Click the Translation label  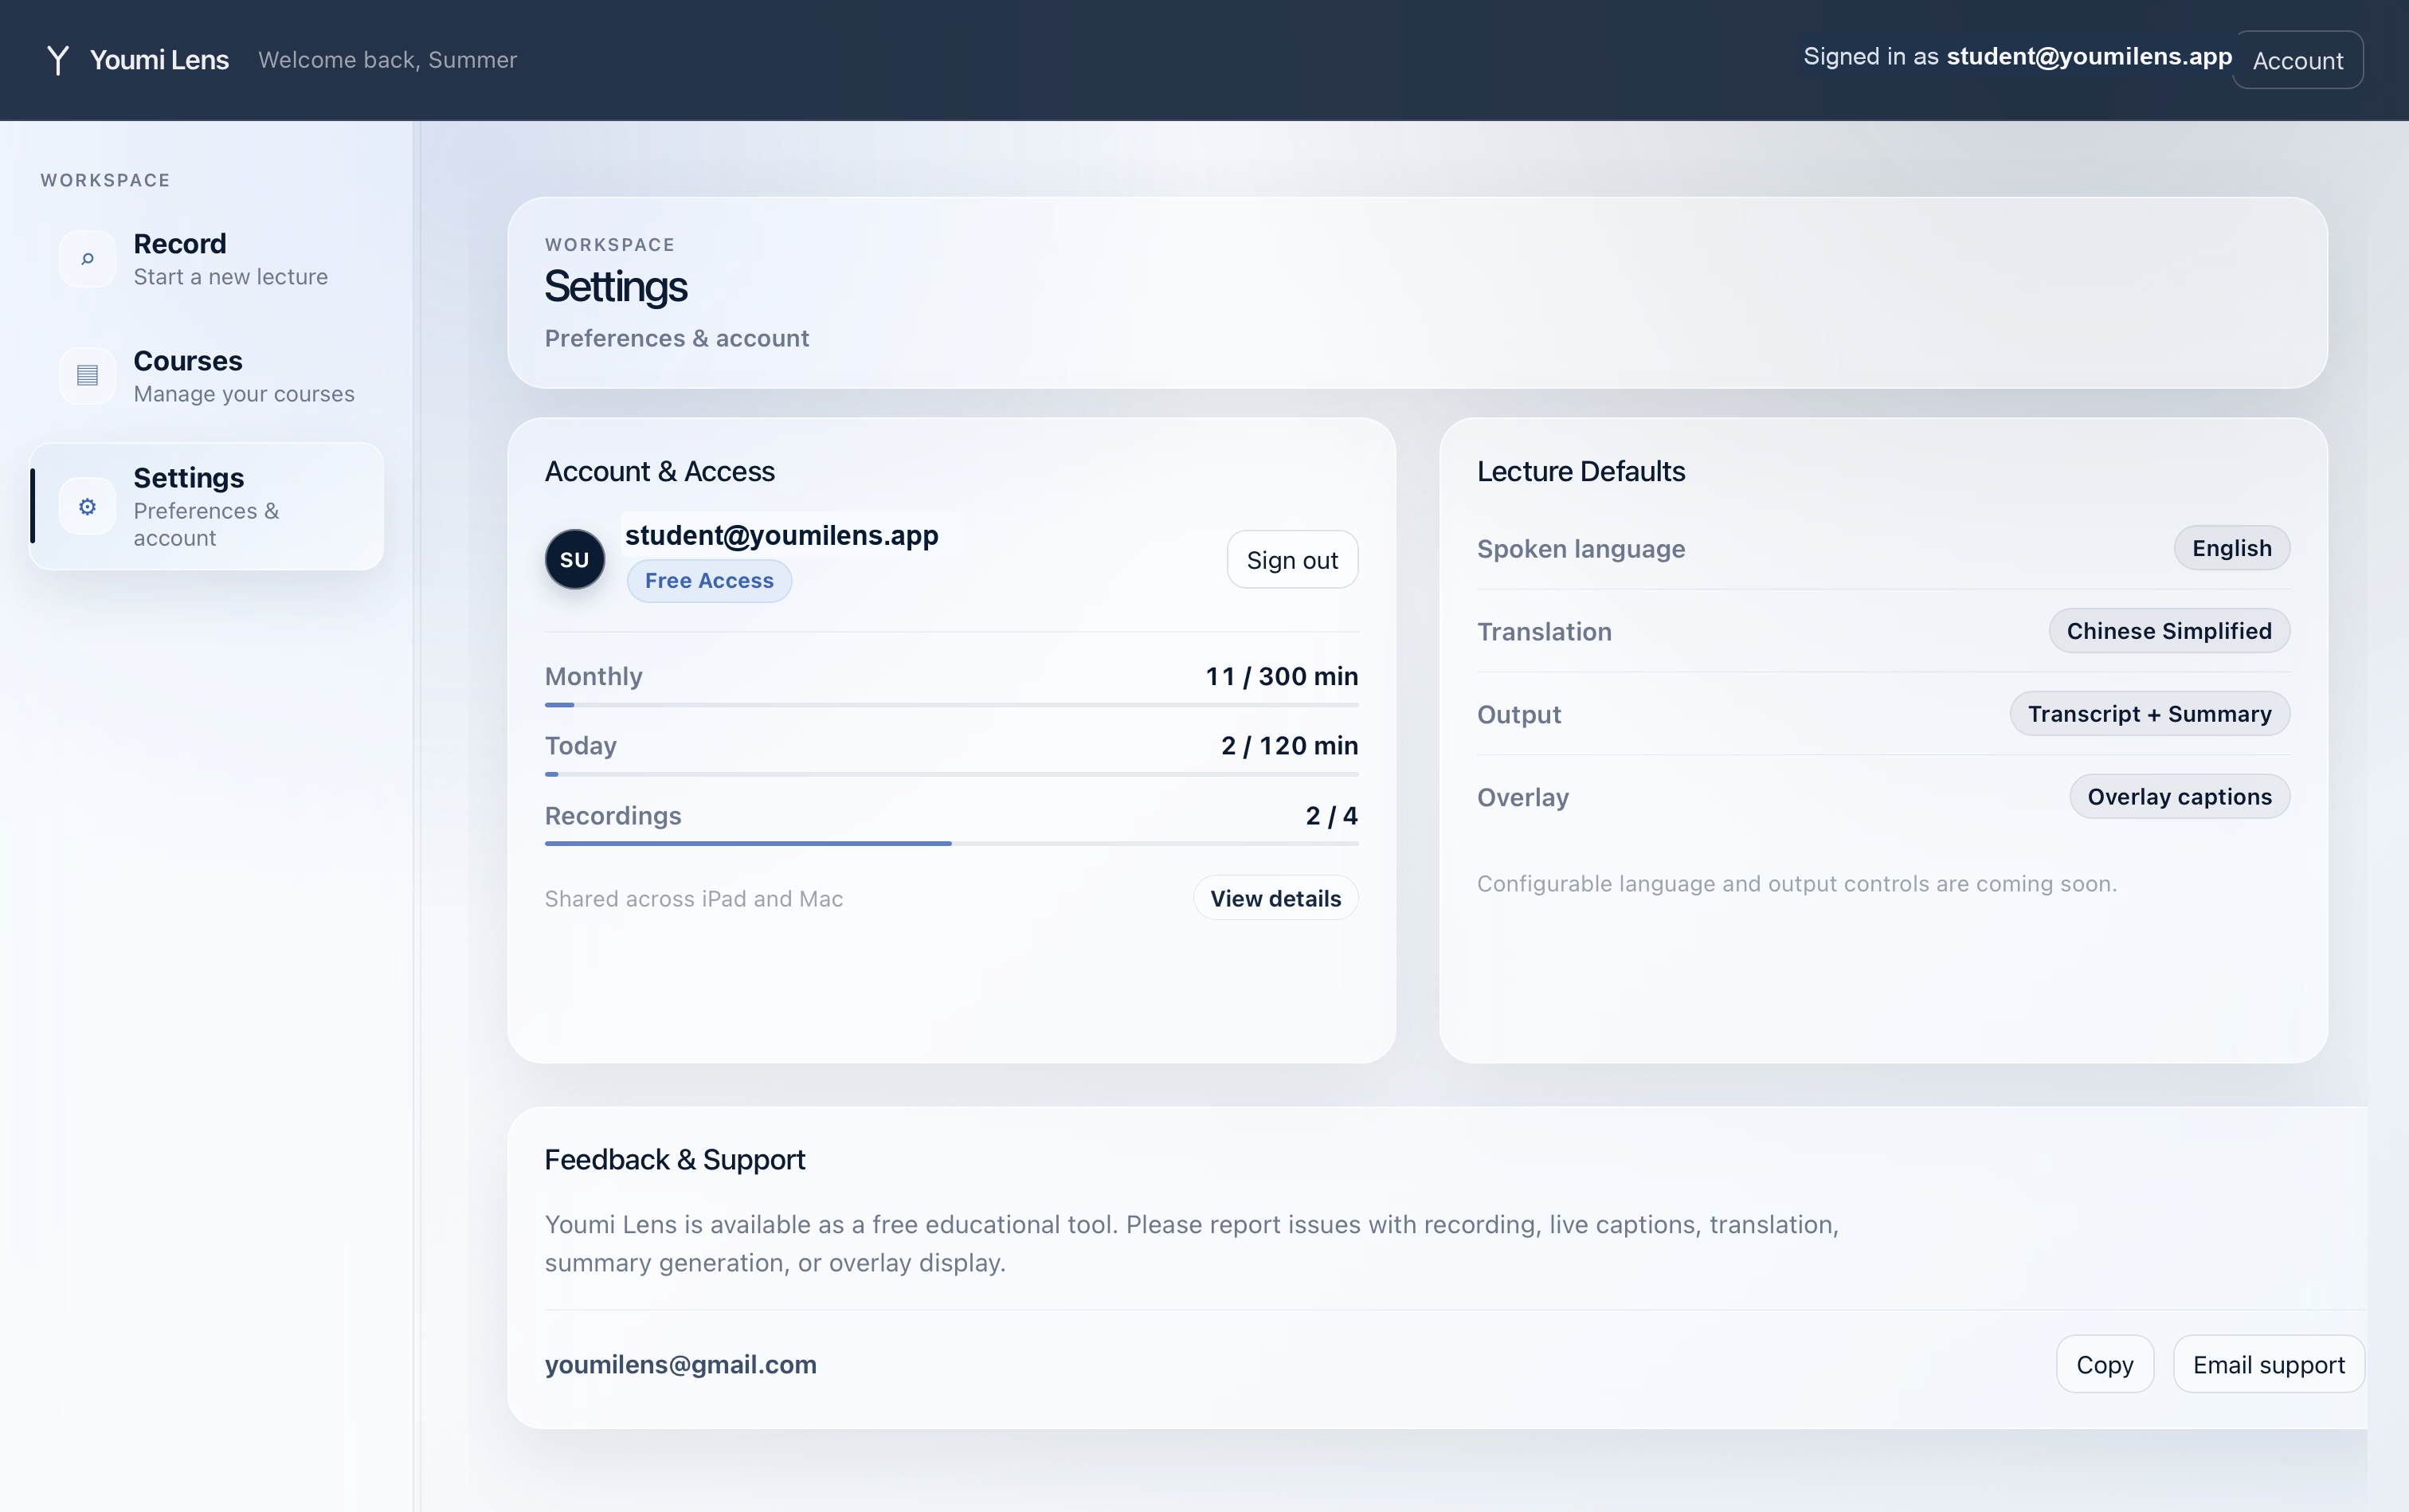pos(1544,632)
